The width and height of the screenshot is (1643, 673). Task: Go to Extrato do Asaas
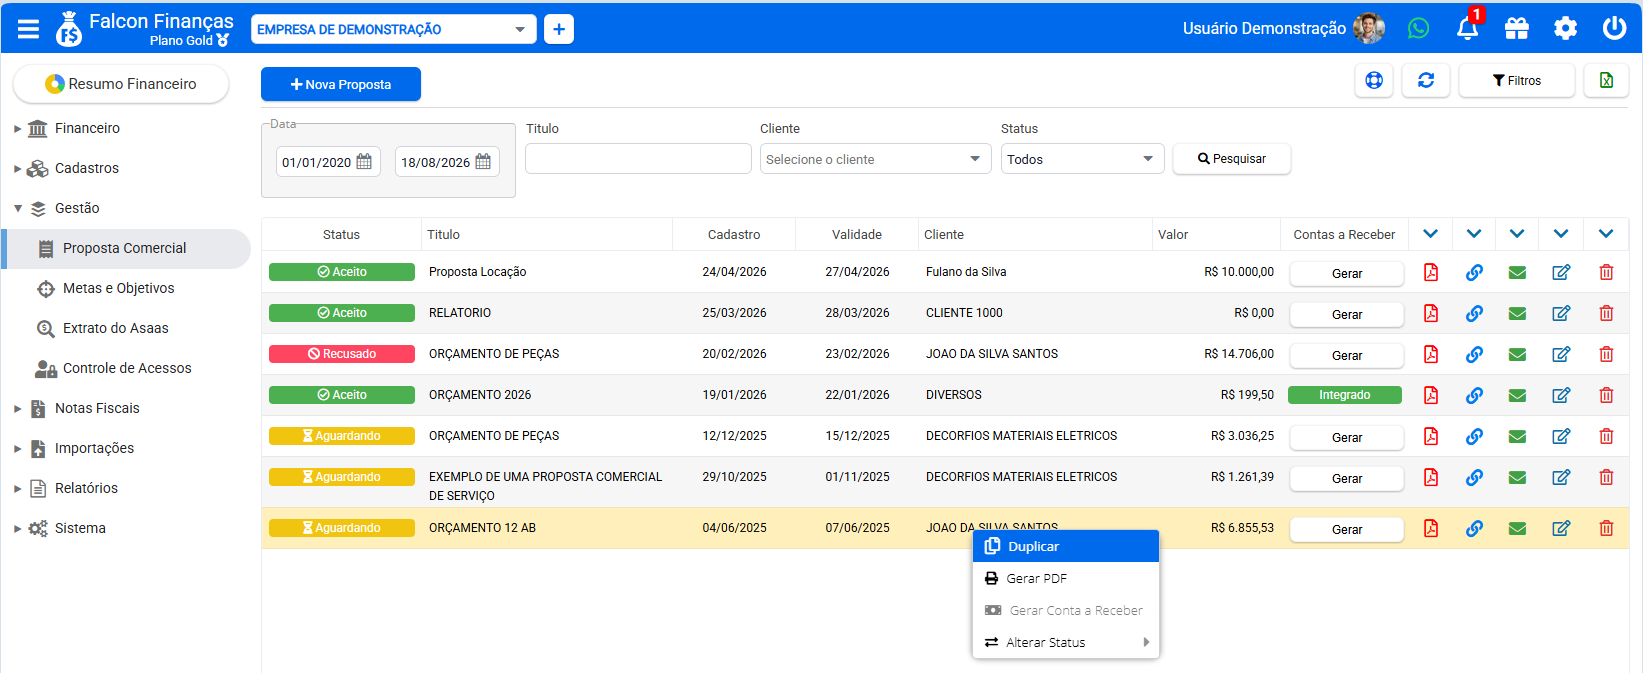pyautogui.click(x=115, y=328)
